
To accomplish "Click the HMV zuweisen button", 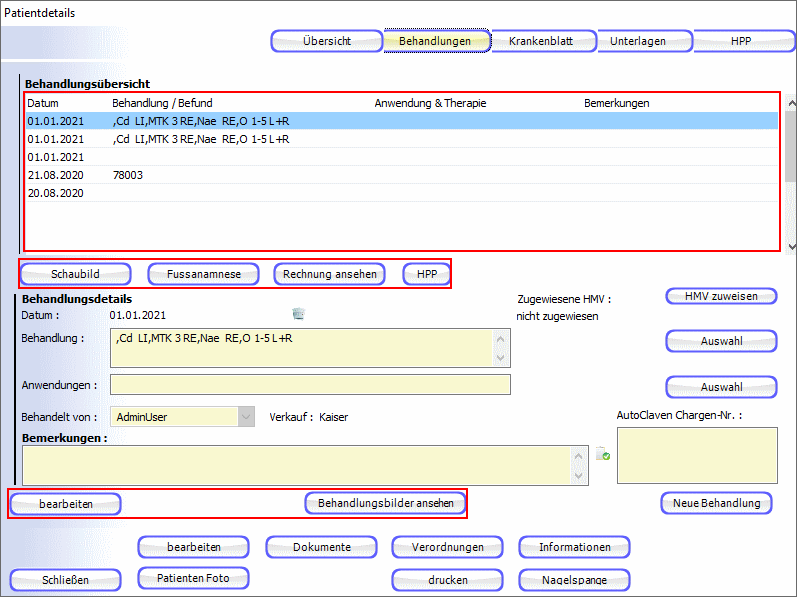I will 720,296.
